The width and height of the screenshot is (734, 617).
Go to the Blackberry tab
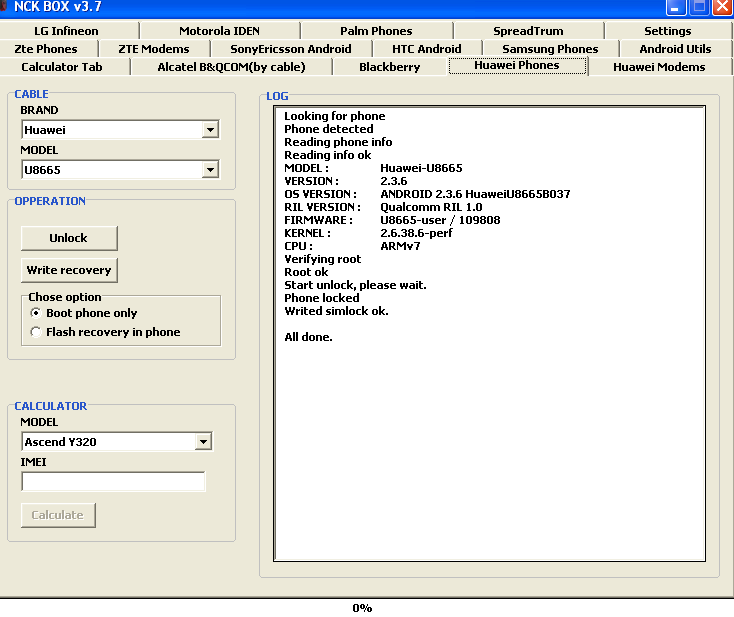click(x=390, y=67)
